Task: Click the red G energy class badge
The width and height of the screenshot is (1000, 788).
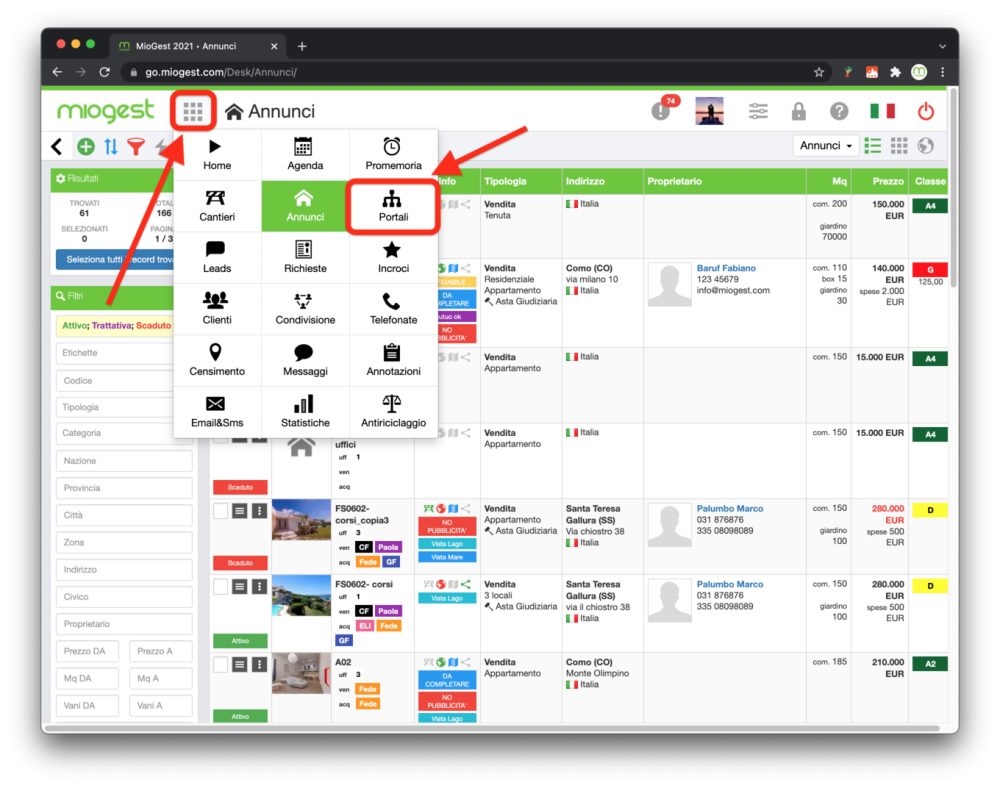Action: (x=930, y=270)
